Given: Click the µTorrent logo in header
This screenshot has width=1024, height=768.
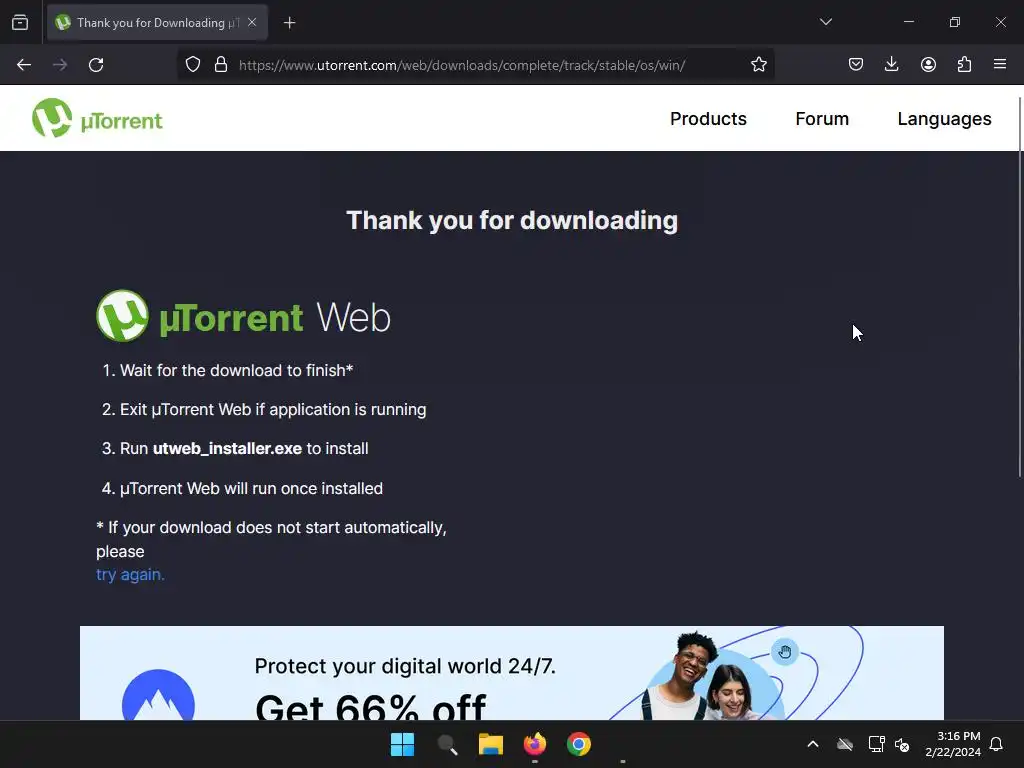Looking at the screenshot, I should (x=97, y=118).
